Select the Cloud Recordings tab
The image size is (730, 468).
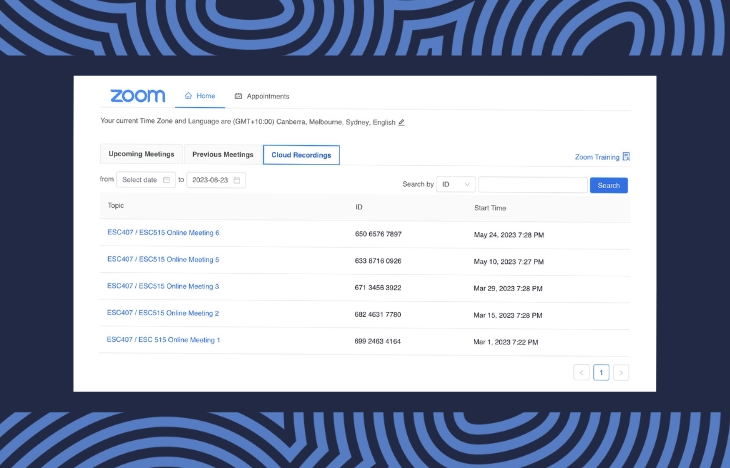(301, 155)
